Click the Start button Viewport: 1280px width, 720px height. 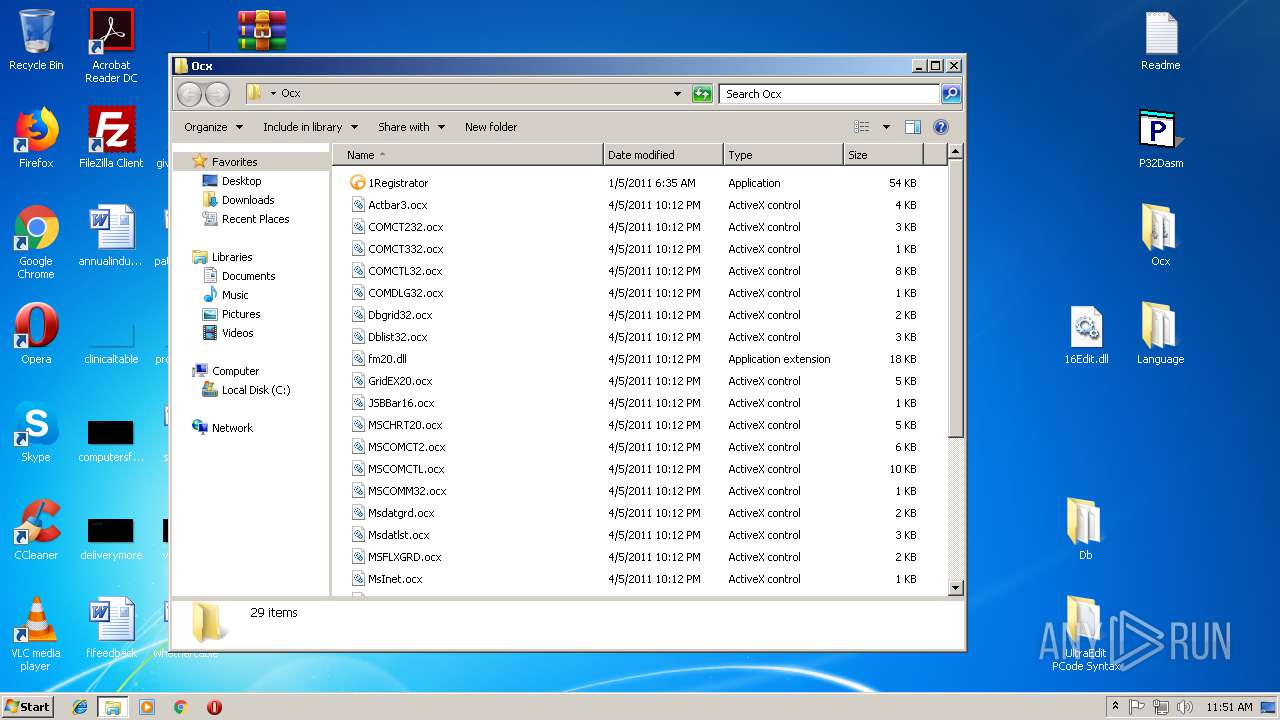[x=28, y=706]
